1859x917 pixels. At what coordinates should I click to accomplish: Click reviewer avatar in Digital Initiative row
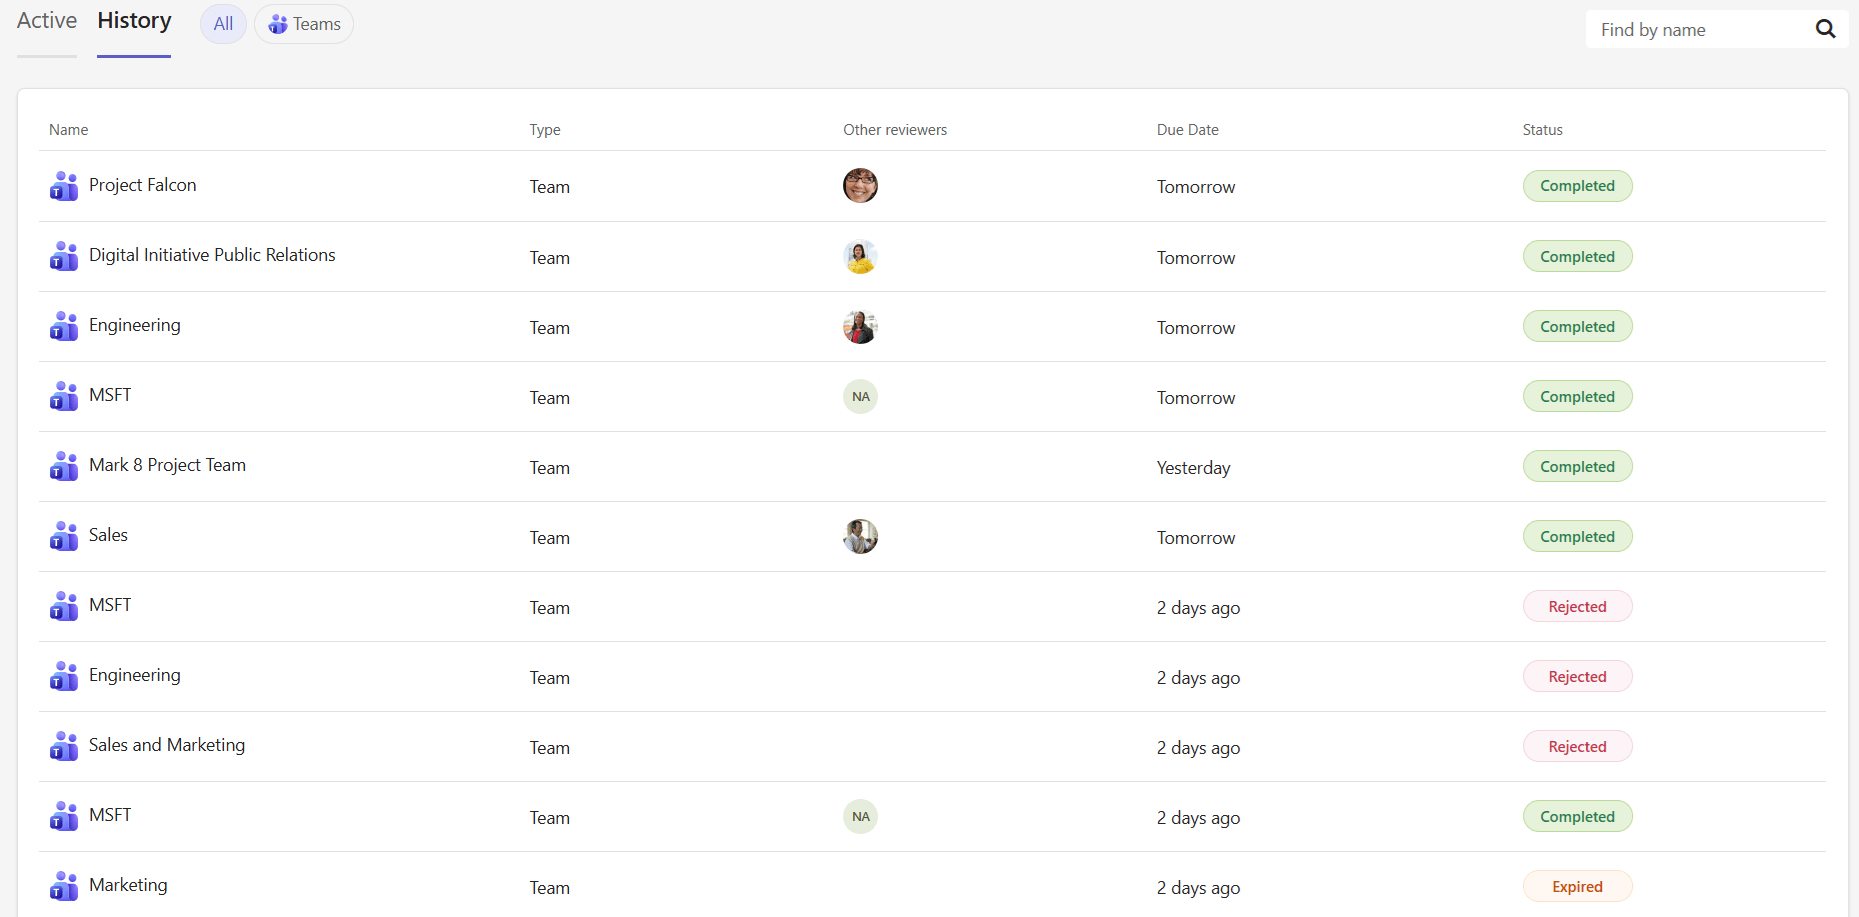860,257
